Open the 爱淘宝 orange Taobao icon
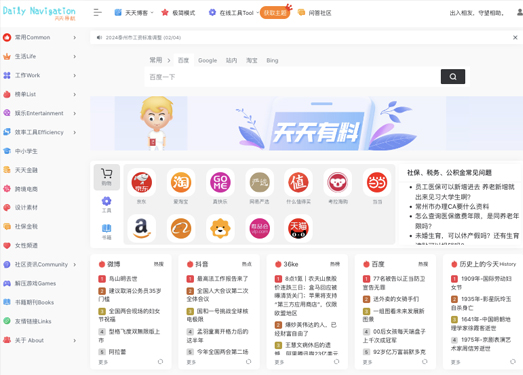 pos(181,182)
